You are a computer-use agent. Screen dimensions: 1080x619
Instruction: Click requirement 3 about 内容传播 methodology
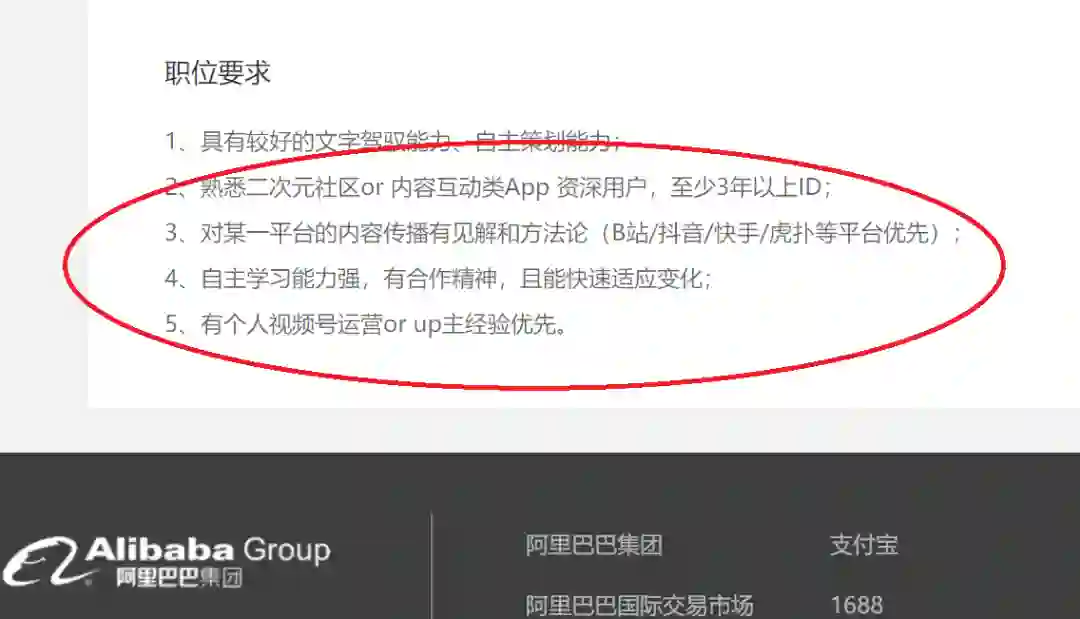(563, 233)
